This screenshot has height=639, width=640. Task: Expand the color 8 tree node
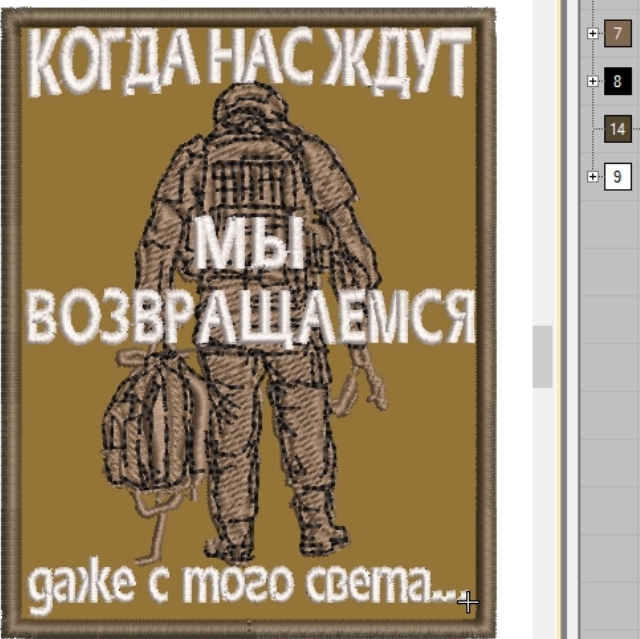point(593,81)
